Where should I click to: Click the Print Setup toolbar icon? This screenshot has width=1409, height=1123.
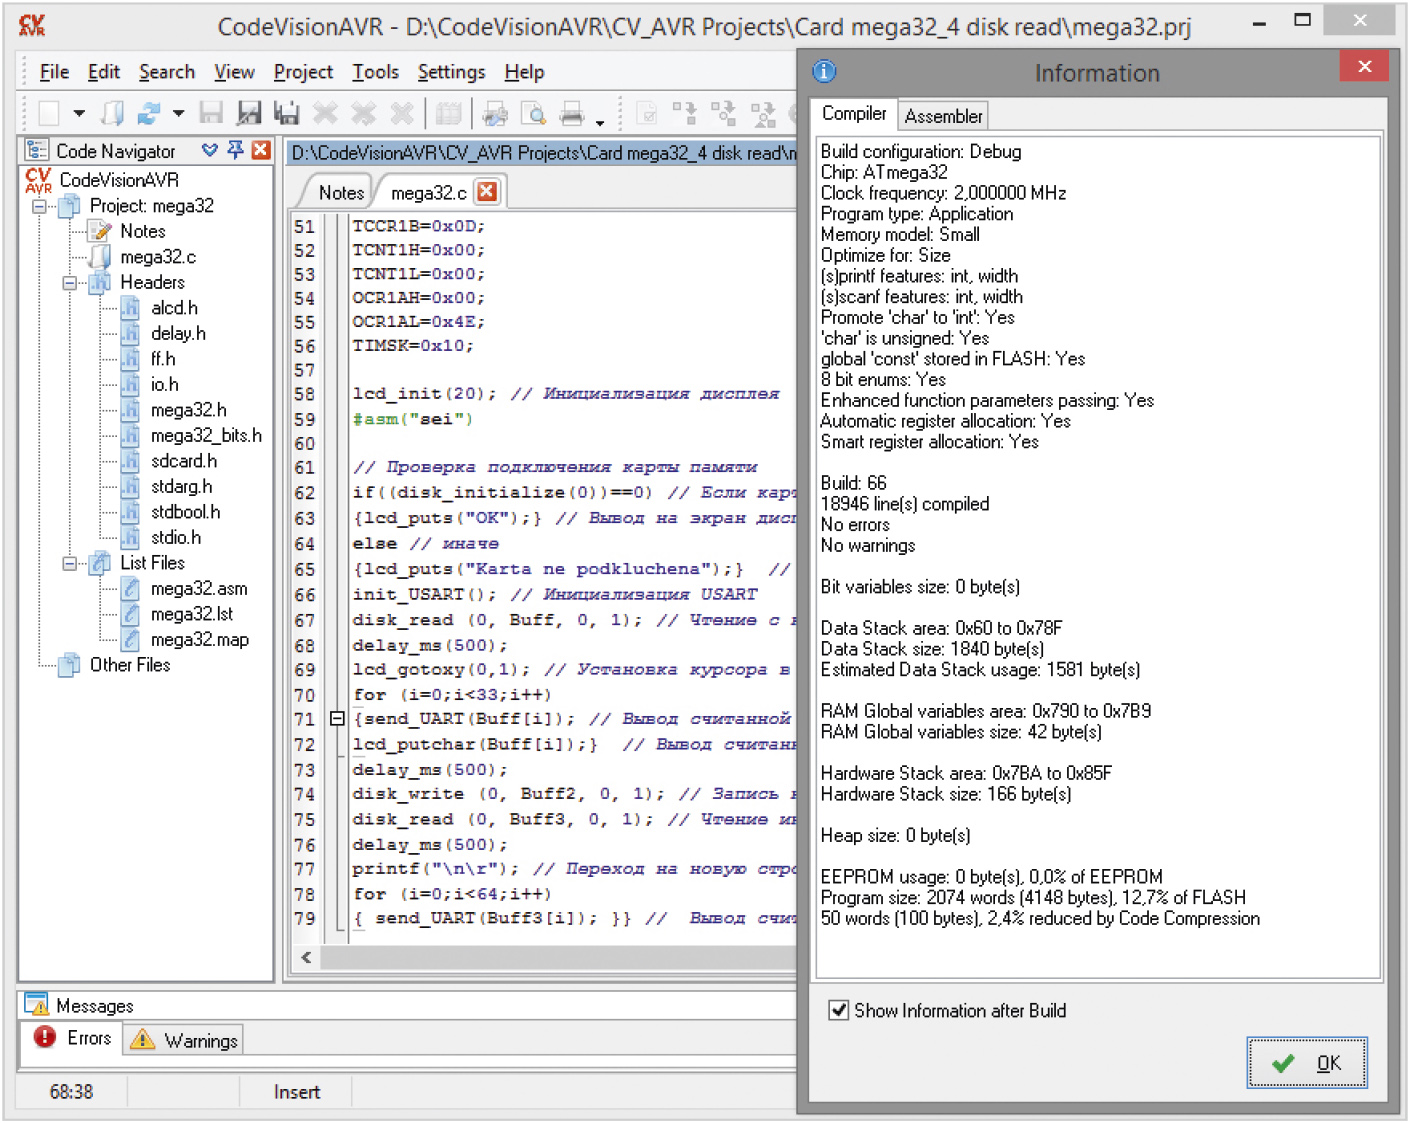[496, 114]
